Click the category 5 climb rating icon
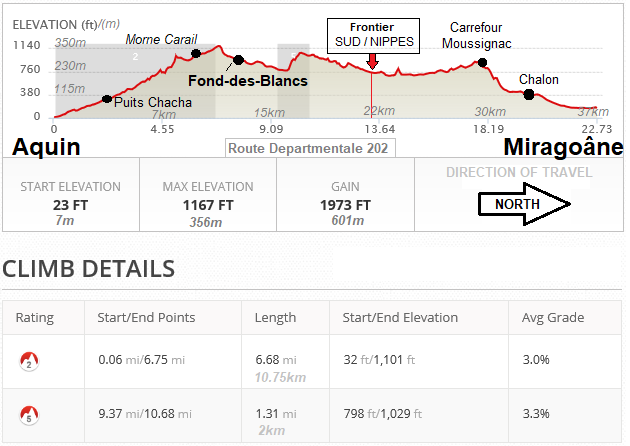This screenshot has width=630, height=446. (28, 413)
